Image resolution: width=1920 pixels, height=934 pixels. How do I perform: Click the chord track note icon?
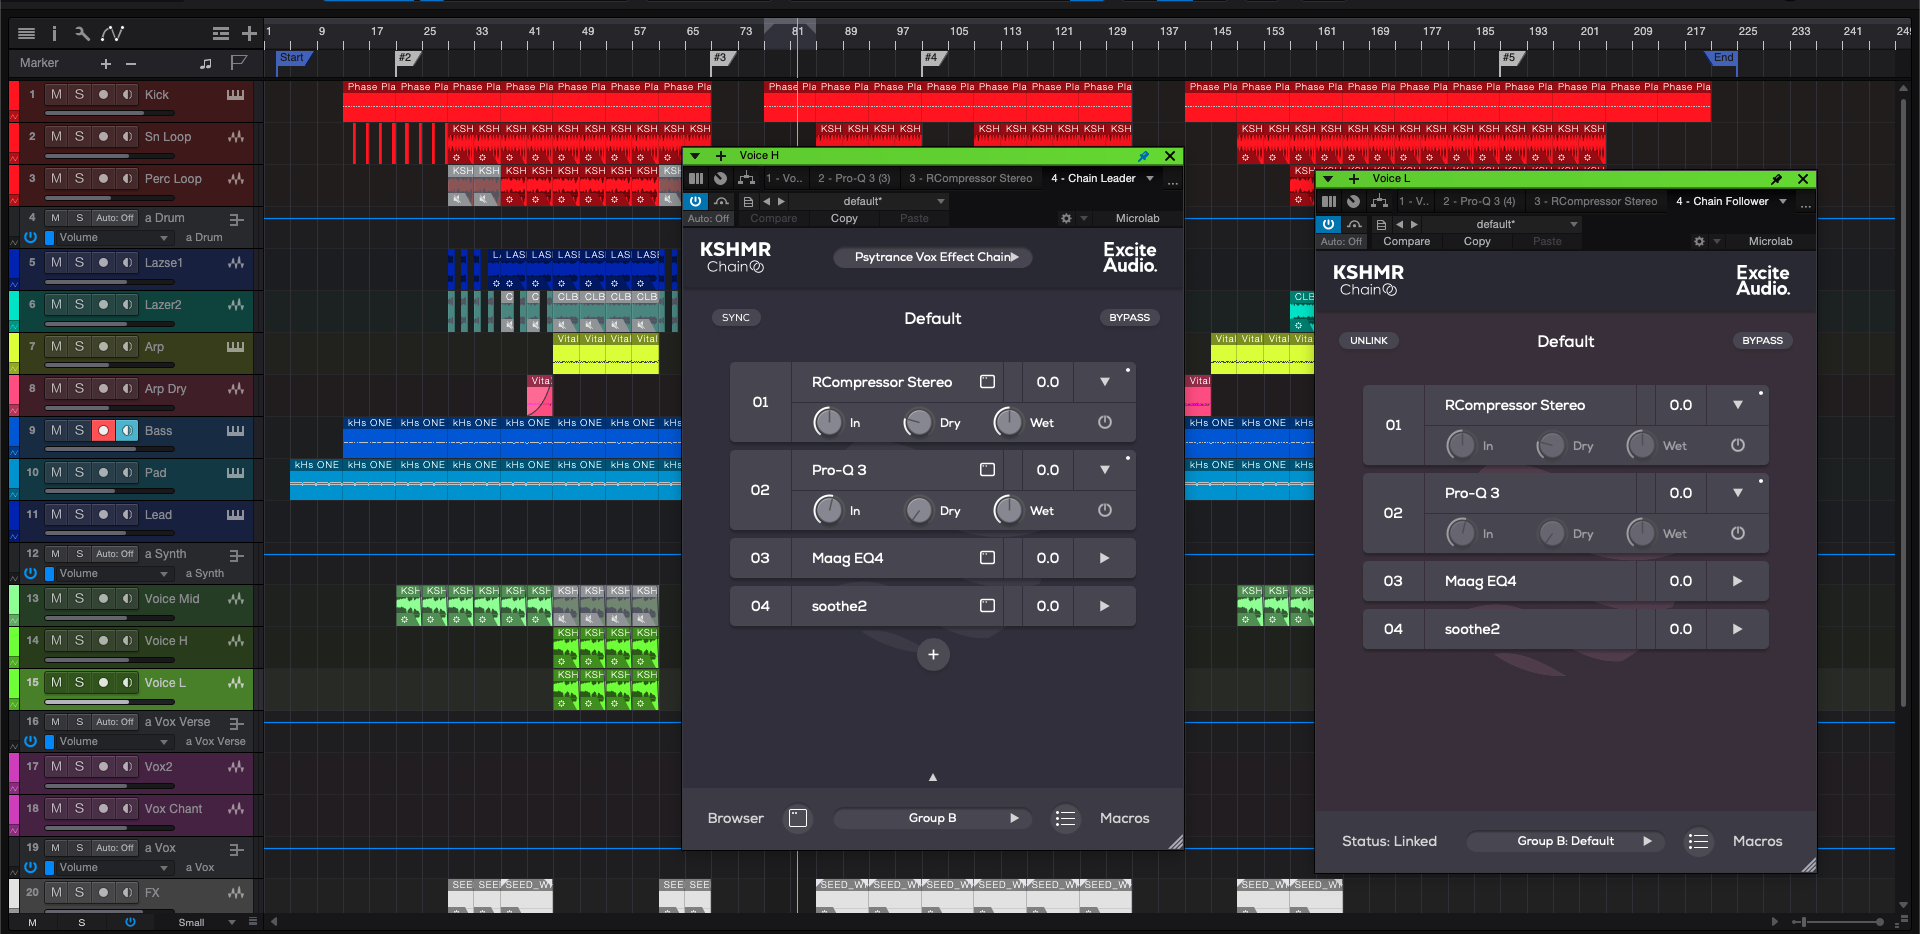[x=206, y=64]
